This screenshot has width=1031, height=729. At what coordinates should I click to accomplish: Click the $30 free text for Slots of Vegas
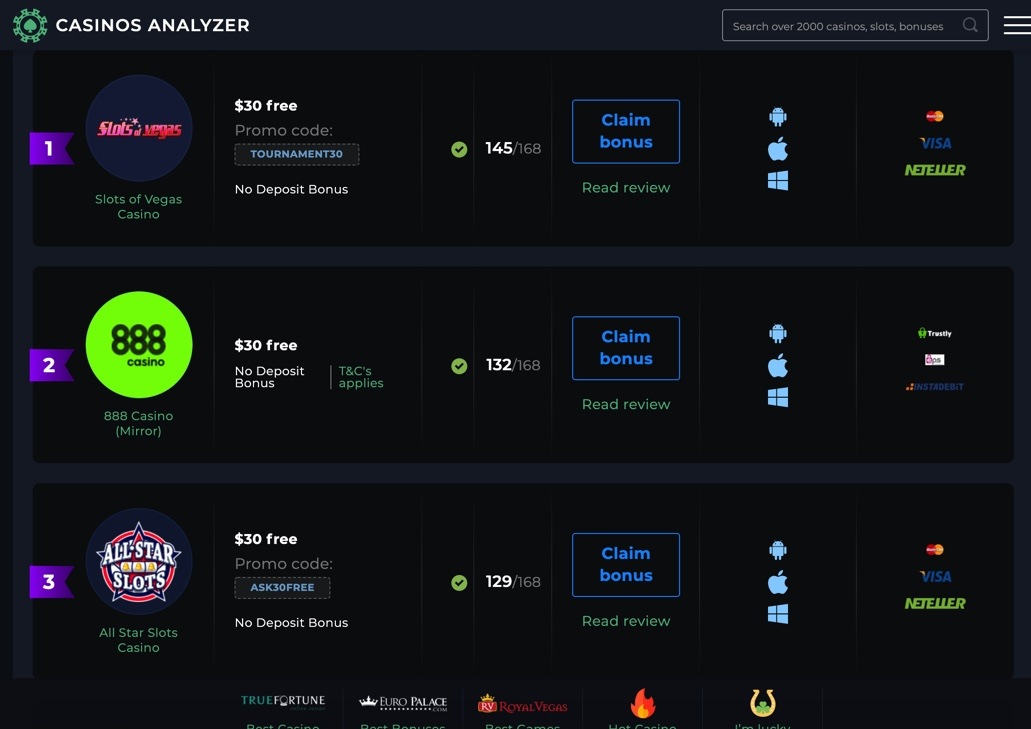(266, 106)
